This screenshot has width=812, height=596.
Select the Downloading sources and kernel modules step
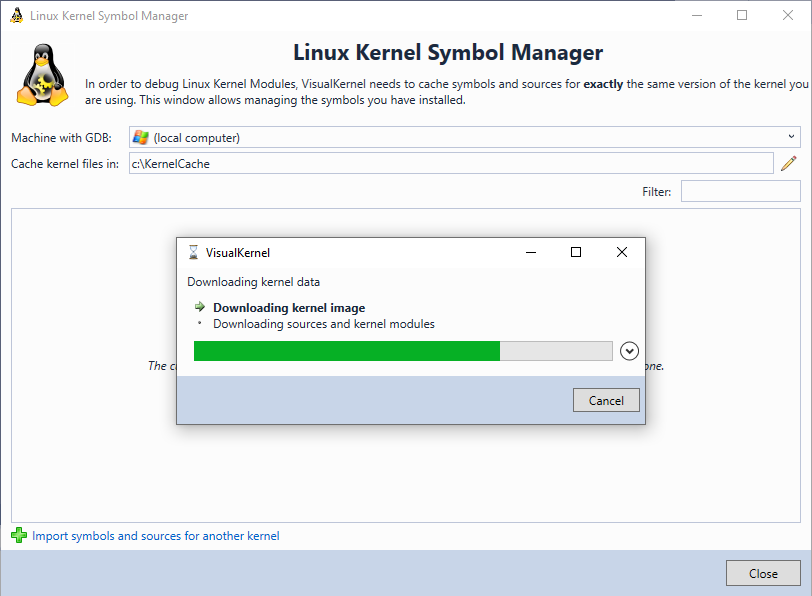[x=324, y=324]
